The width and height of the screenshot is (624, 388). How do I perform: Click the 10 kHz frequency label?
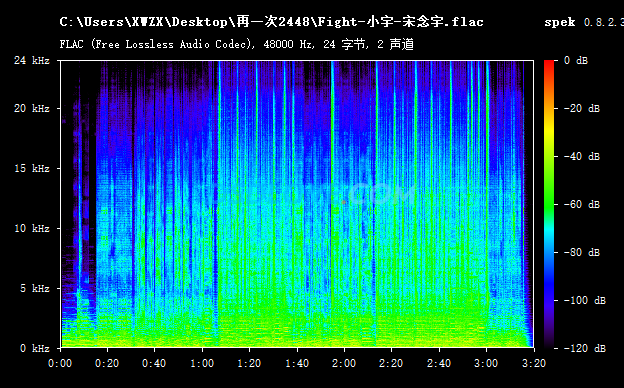coord(32,228)
